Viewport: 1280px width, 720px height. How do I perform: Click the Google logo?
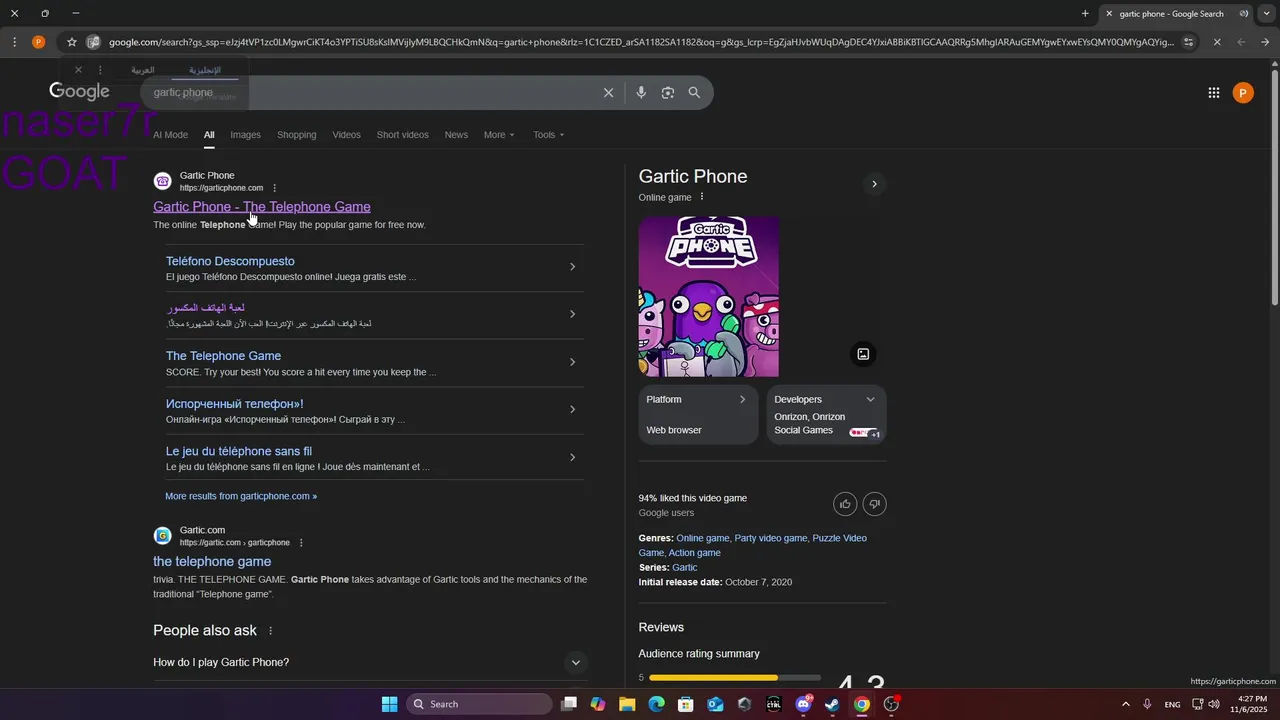coord(79,92)
